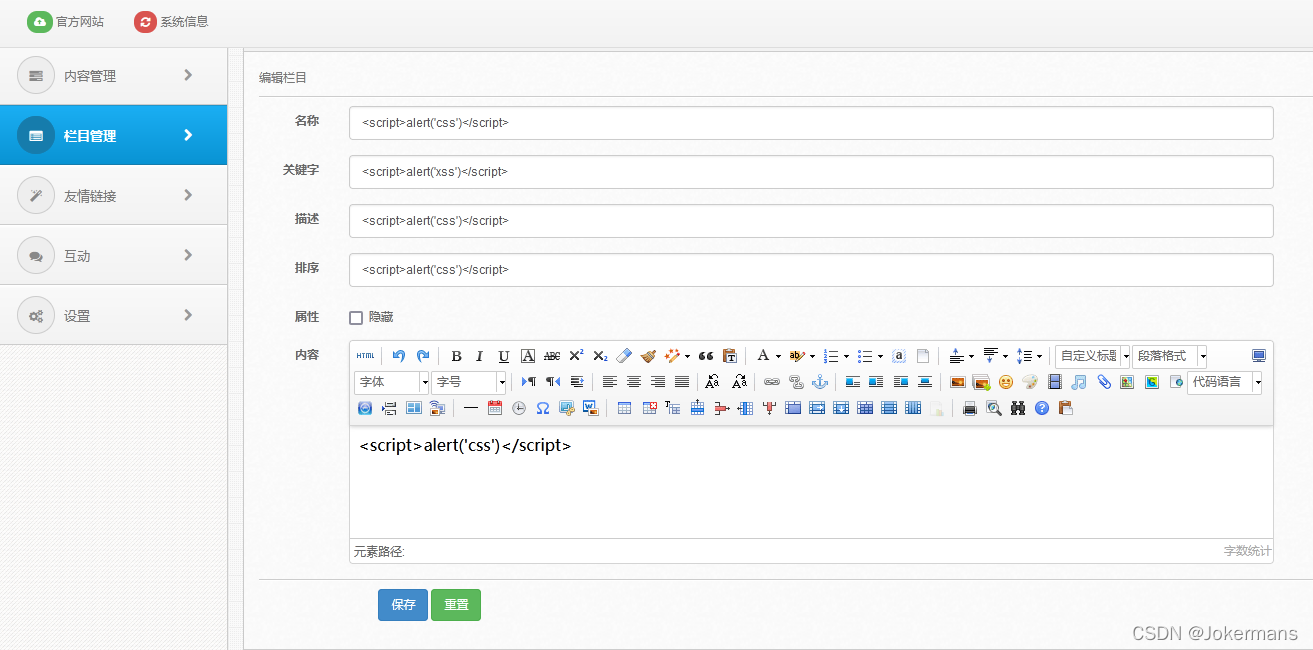The width and height of the screenshot is (1313, 650).
Task: Open the 友情链接 sidebar menu
Action: (113, 195)
